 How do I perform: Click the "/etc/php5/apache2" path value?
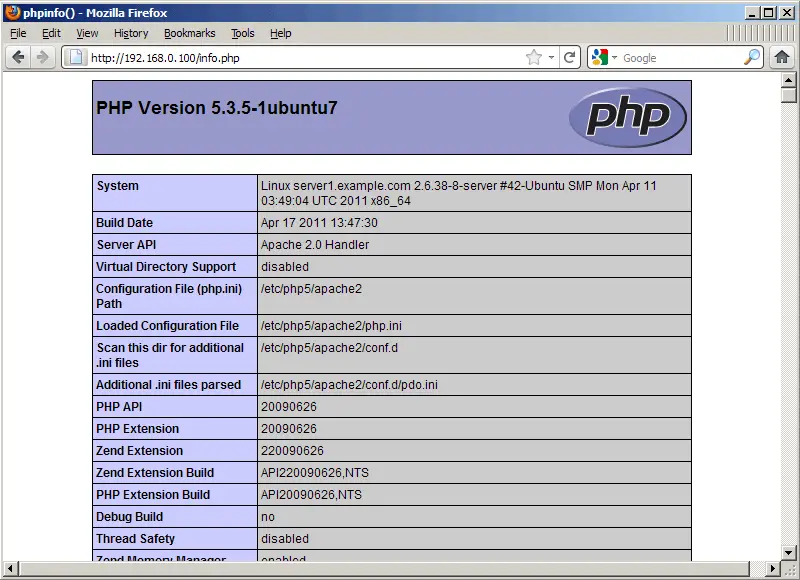coord(311,289)
